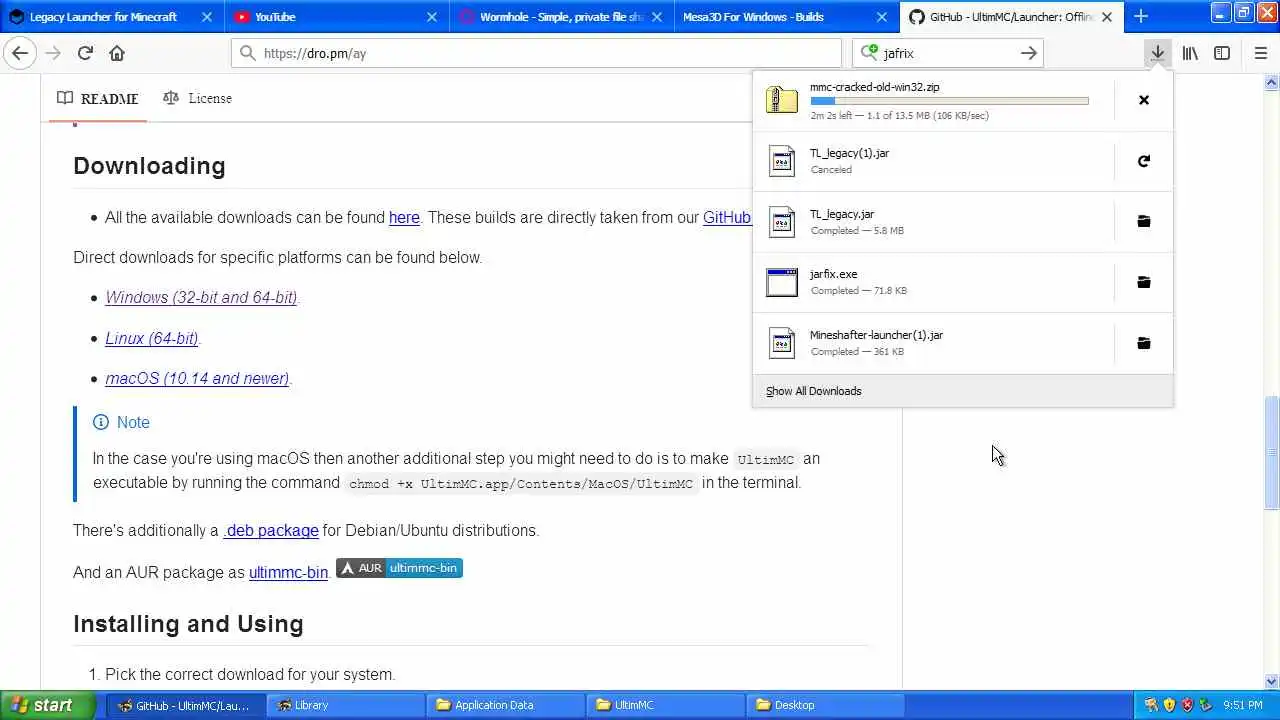
Task: Click the 'here' downloads link
Action: point(404,217)
